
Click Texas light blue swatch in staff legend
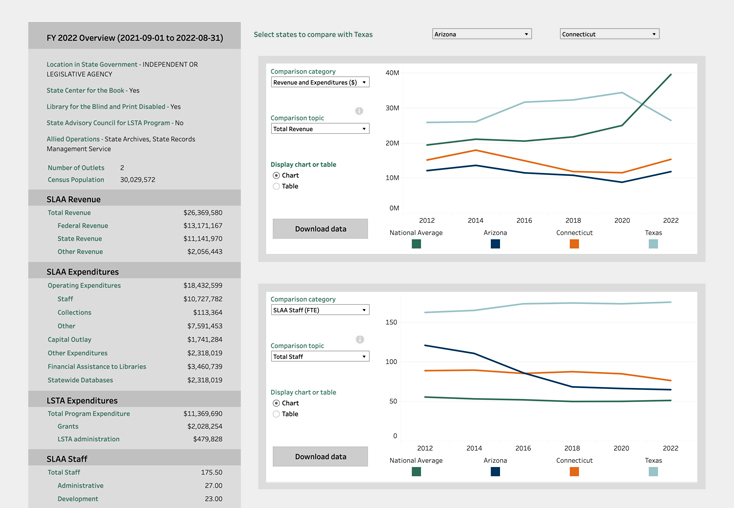point(653,471)
